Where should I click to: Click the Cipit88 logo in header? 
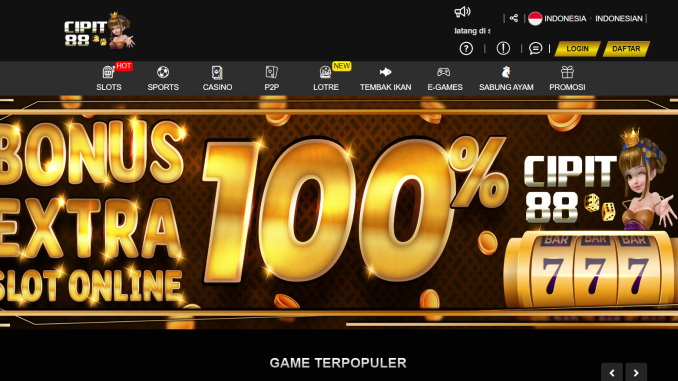coord(99,30)
